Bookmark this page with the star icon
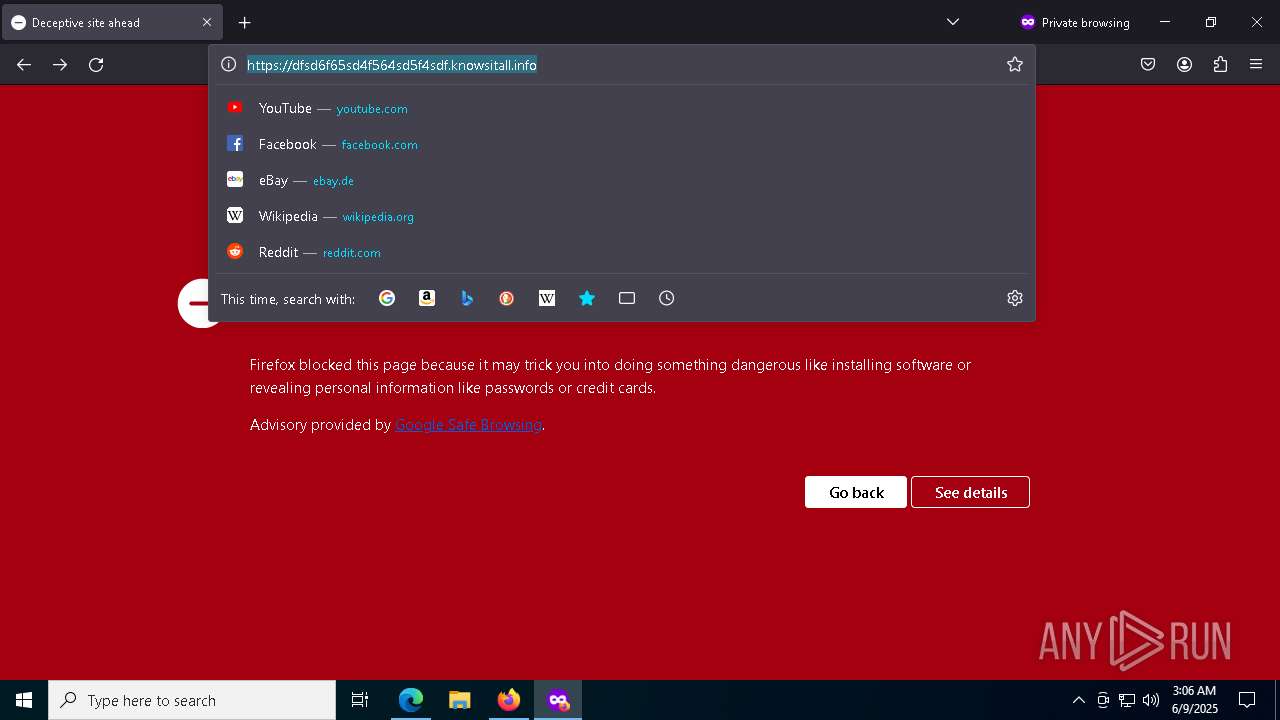The image size is (1280, 720). [1015, 64]
